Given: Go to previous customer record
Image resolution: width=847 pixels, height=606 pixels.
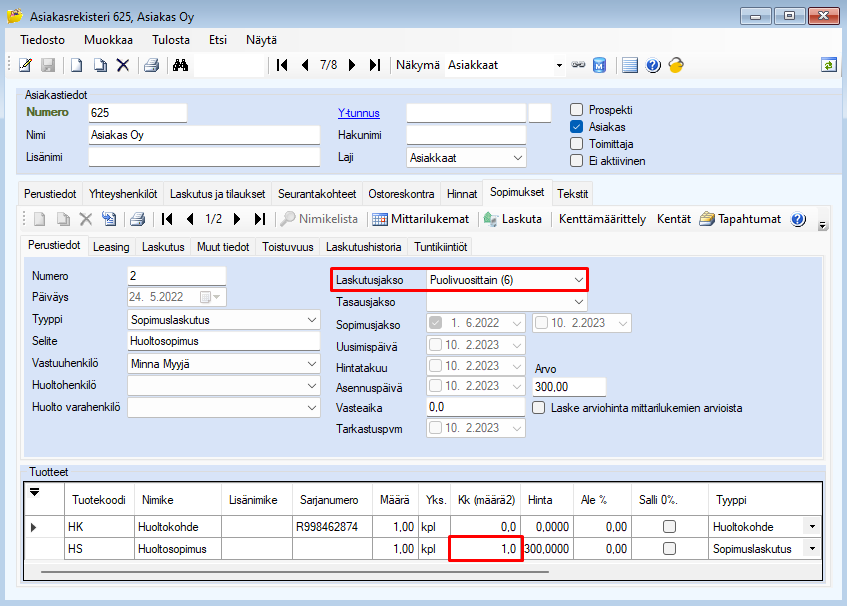Looking at the screenshot, I should (x=305, y=65).
